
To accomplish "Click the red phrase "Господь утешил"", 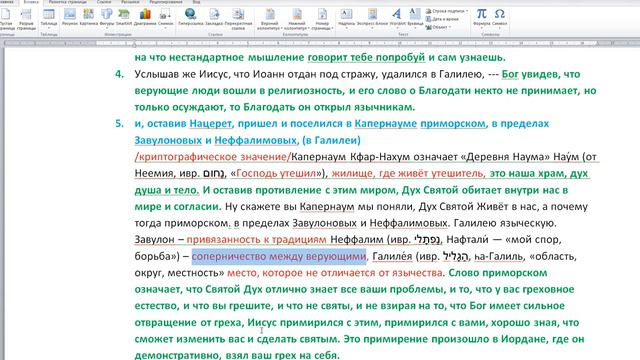I will (x=276, y=173).
